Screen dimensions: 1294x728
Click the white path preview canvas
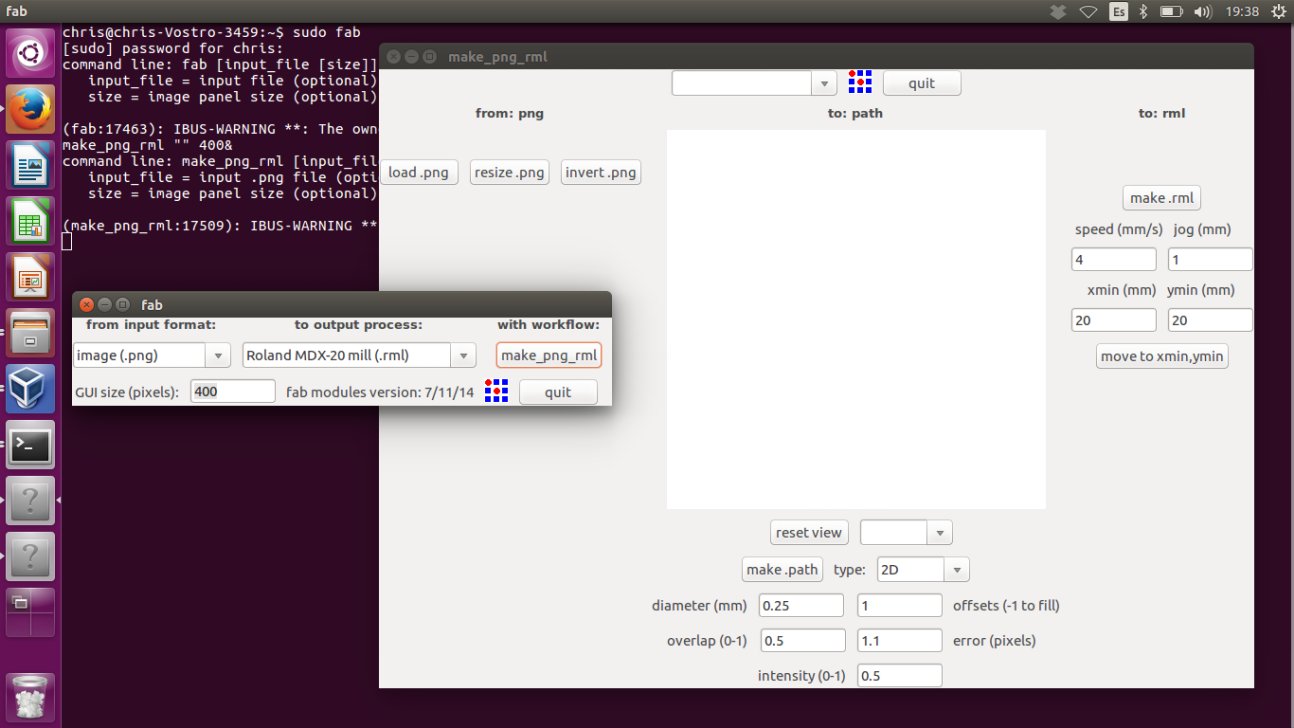(856, 319)
